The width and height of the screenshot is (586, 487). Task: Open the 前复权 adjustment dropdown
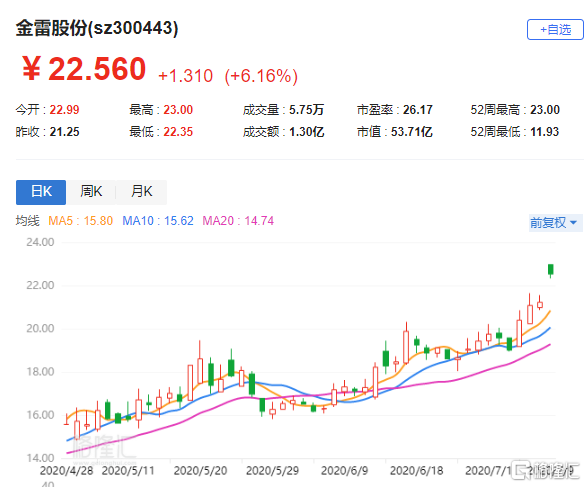click(555, 223)
